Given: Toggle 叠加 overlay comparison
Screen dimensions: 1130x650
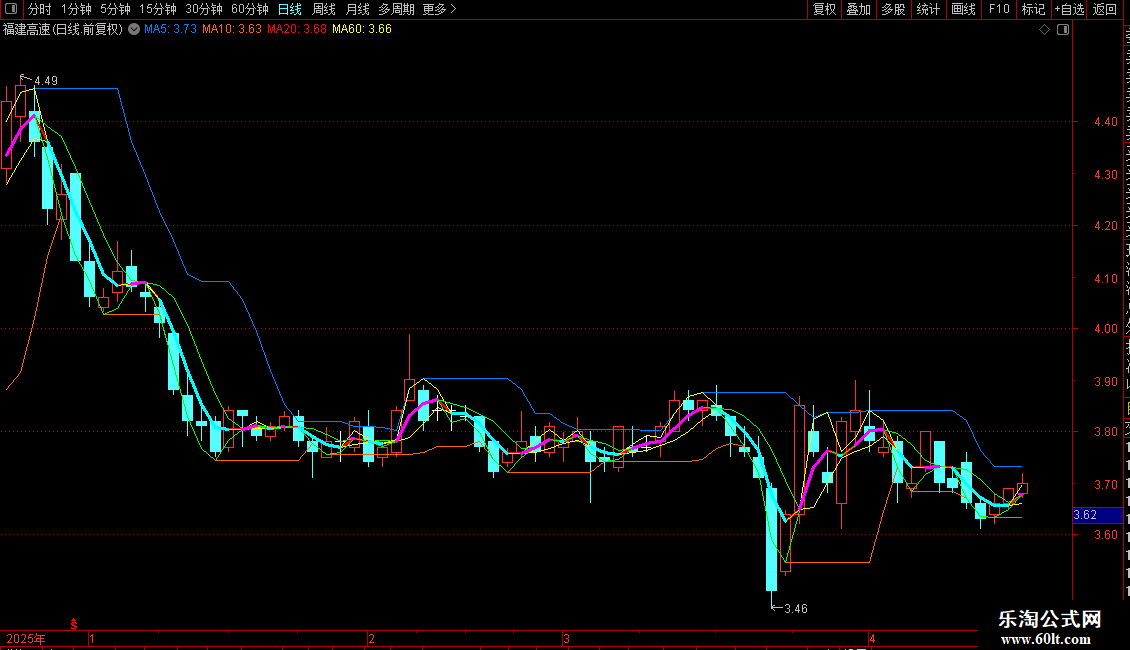Looking at the screenshot, I should [x=858, y=9].
